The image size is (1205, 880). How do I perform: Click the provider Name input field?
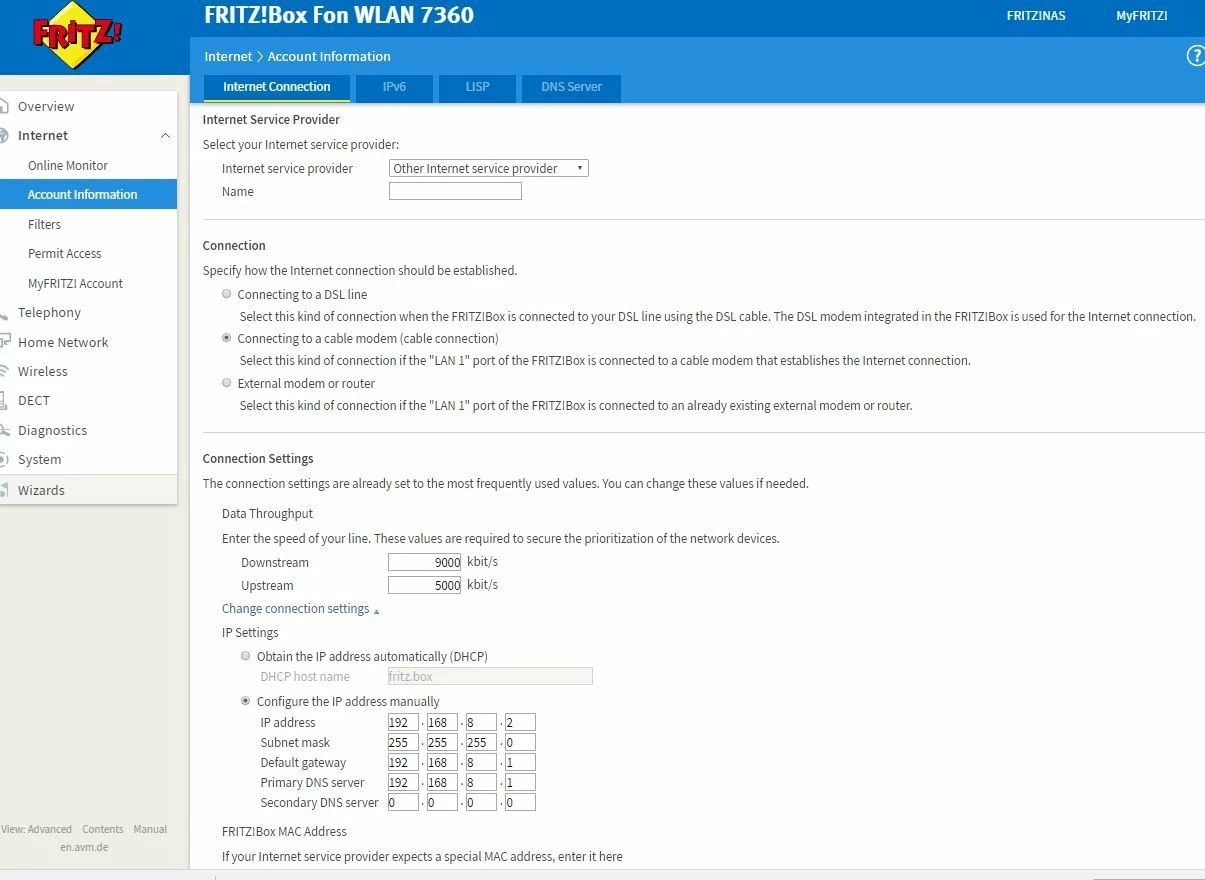pyautogui.click(x=455, y=191)
